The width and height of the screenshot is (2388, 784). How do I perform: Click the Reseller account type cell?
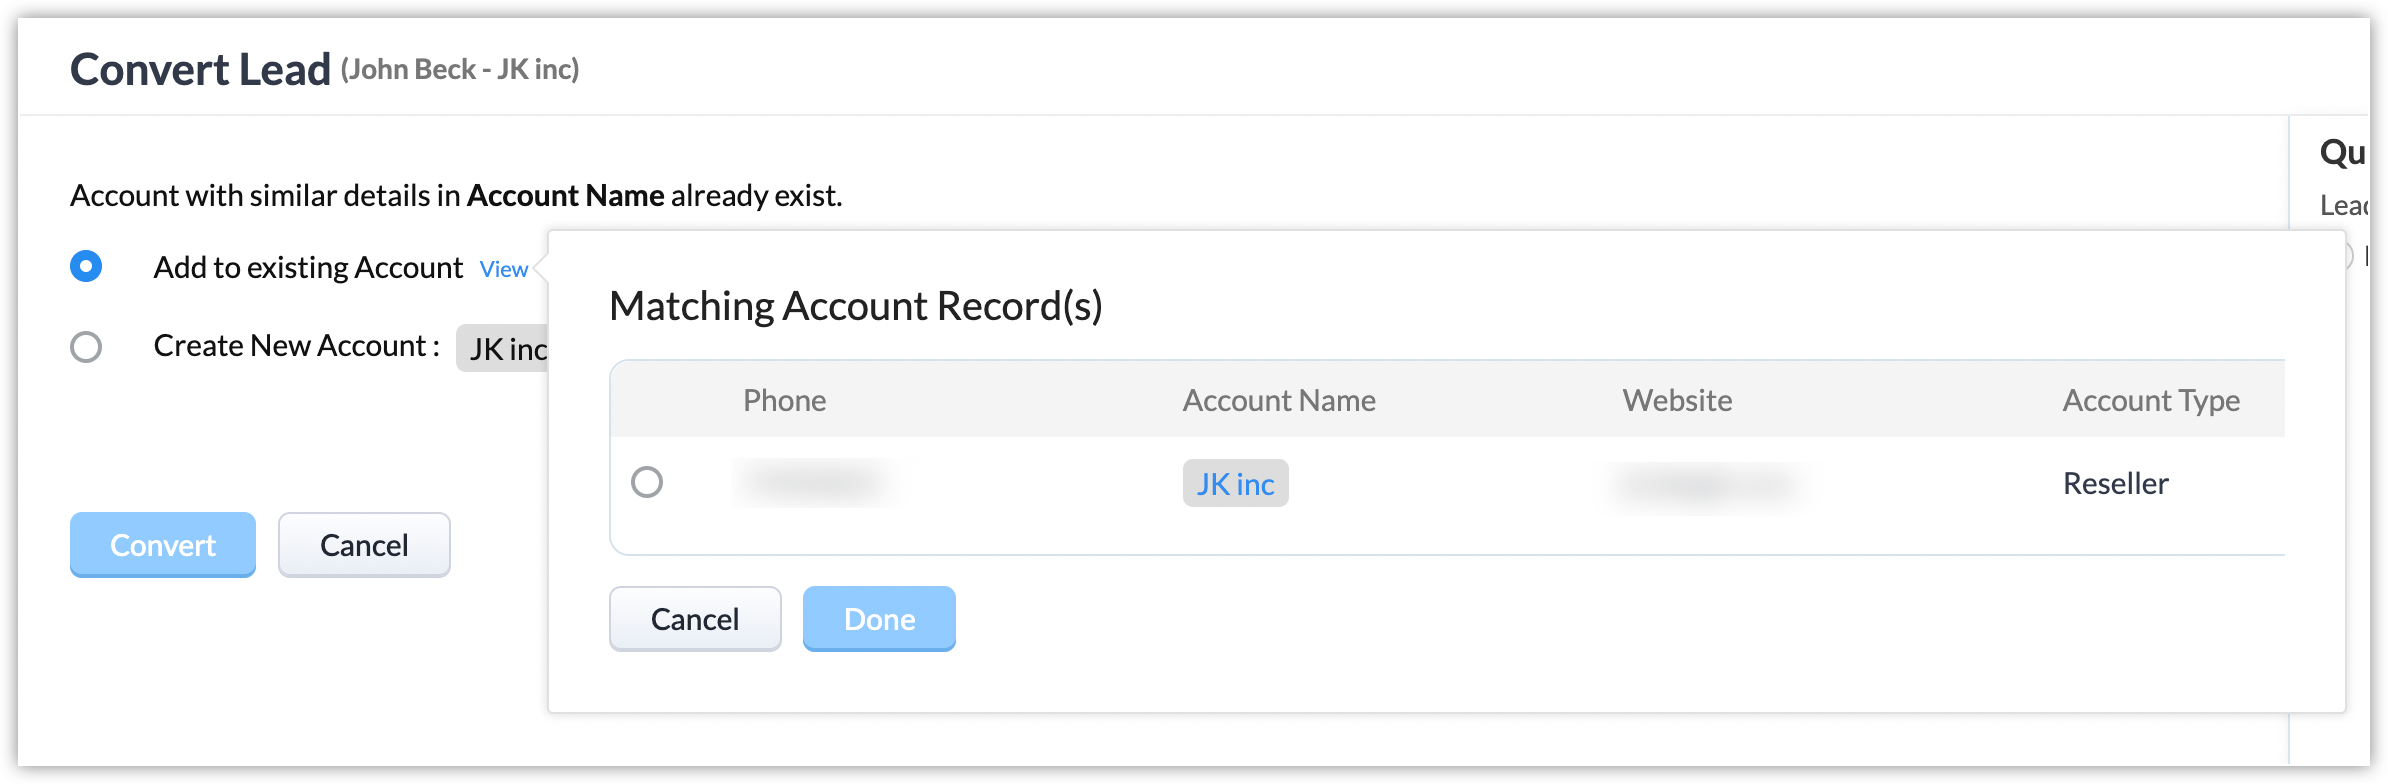(2116, 484)
